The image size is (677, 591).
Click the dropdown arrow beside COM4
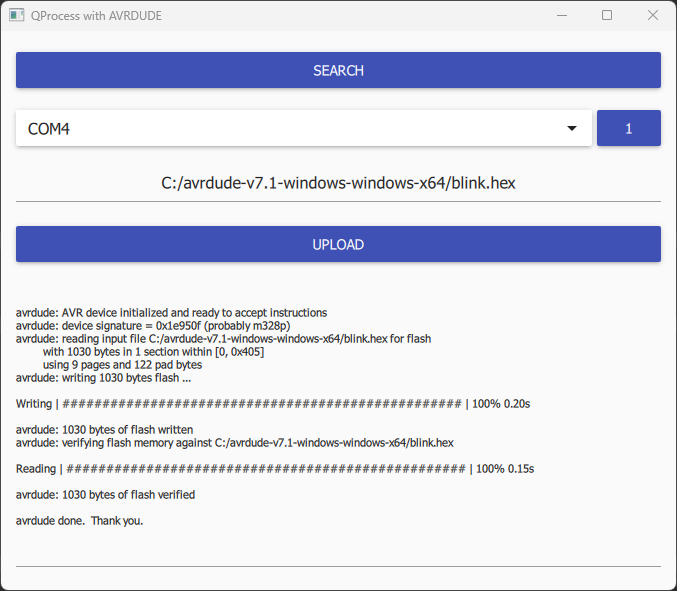(x=572, y=128)
